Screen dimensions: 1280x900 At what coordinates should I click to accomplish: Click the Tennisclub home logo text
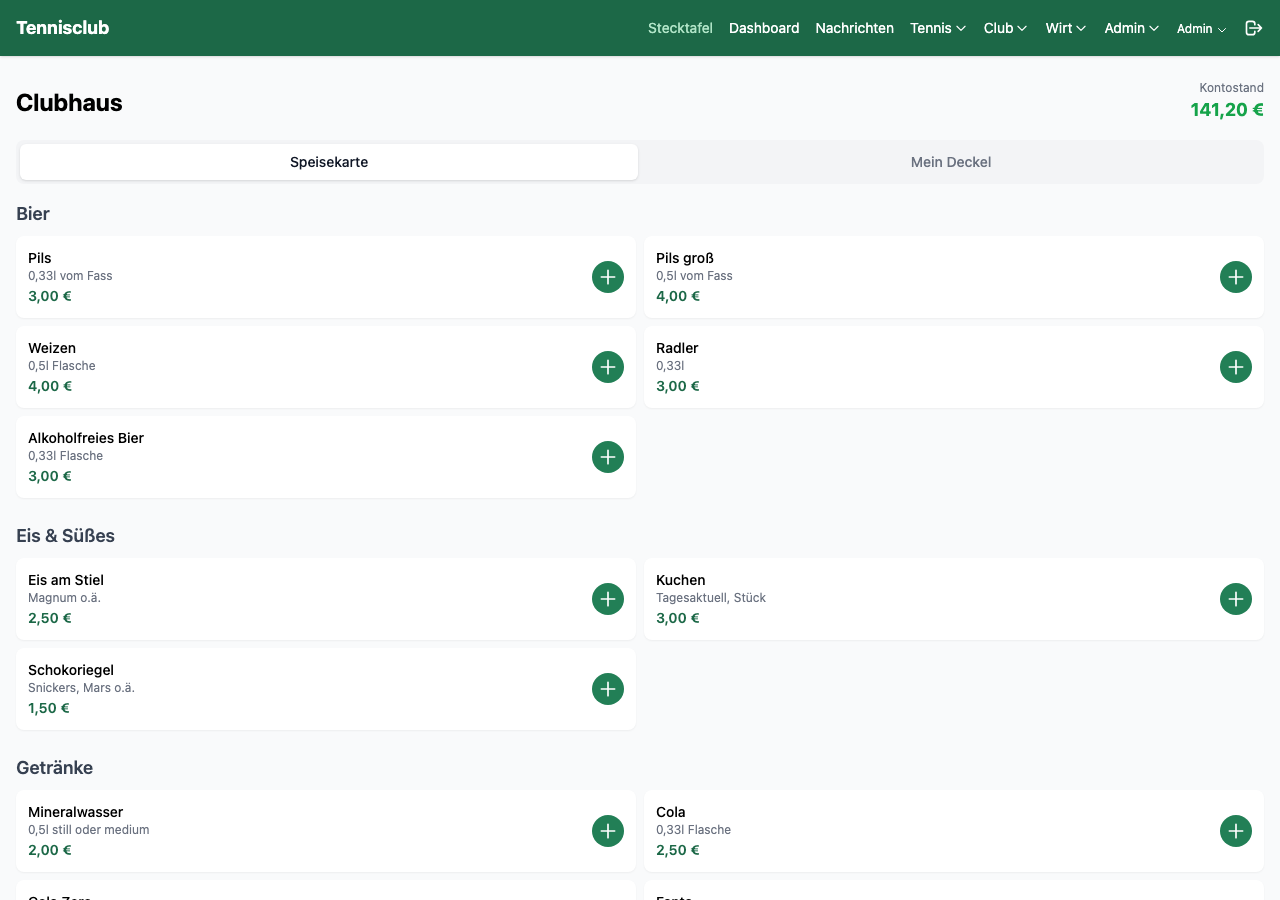63,28
